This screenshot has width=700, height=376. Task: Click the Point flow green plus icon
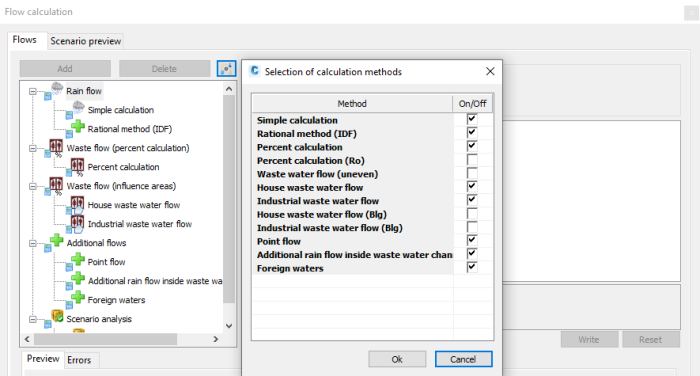pos(78,259)
